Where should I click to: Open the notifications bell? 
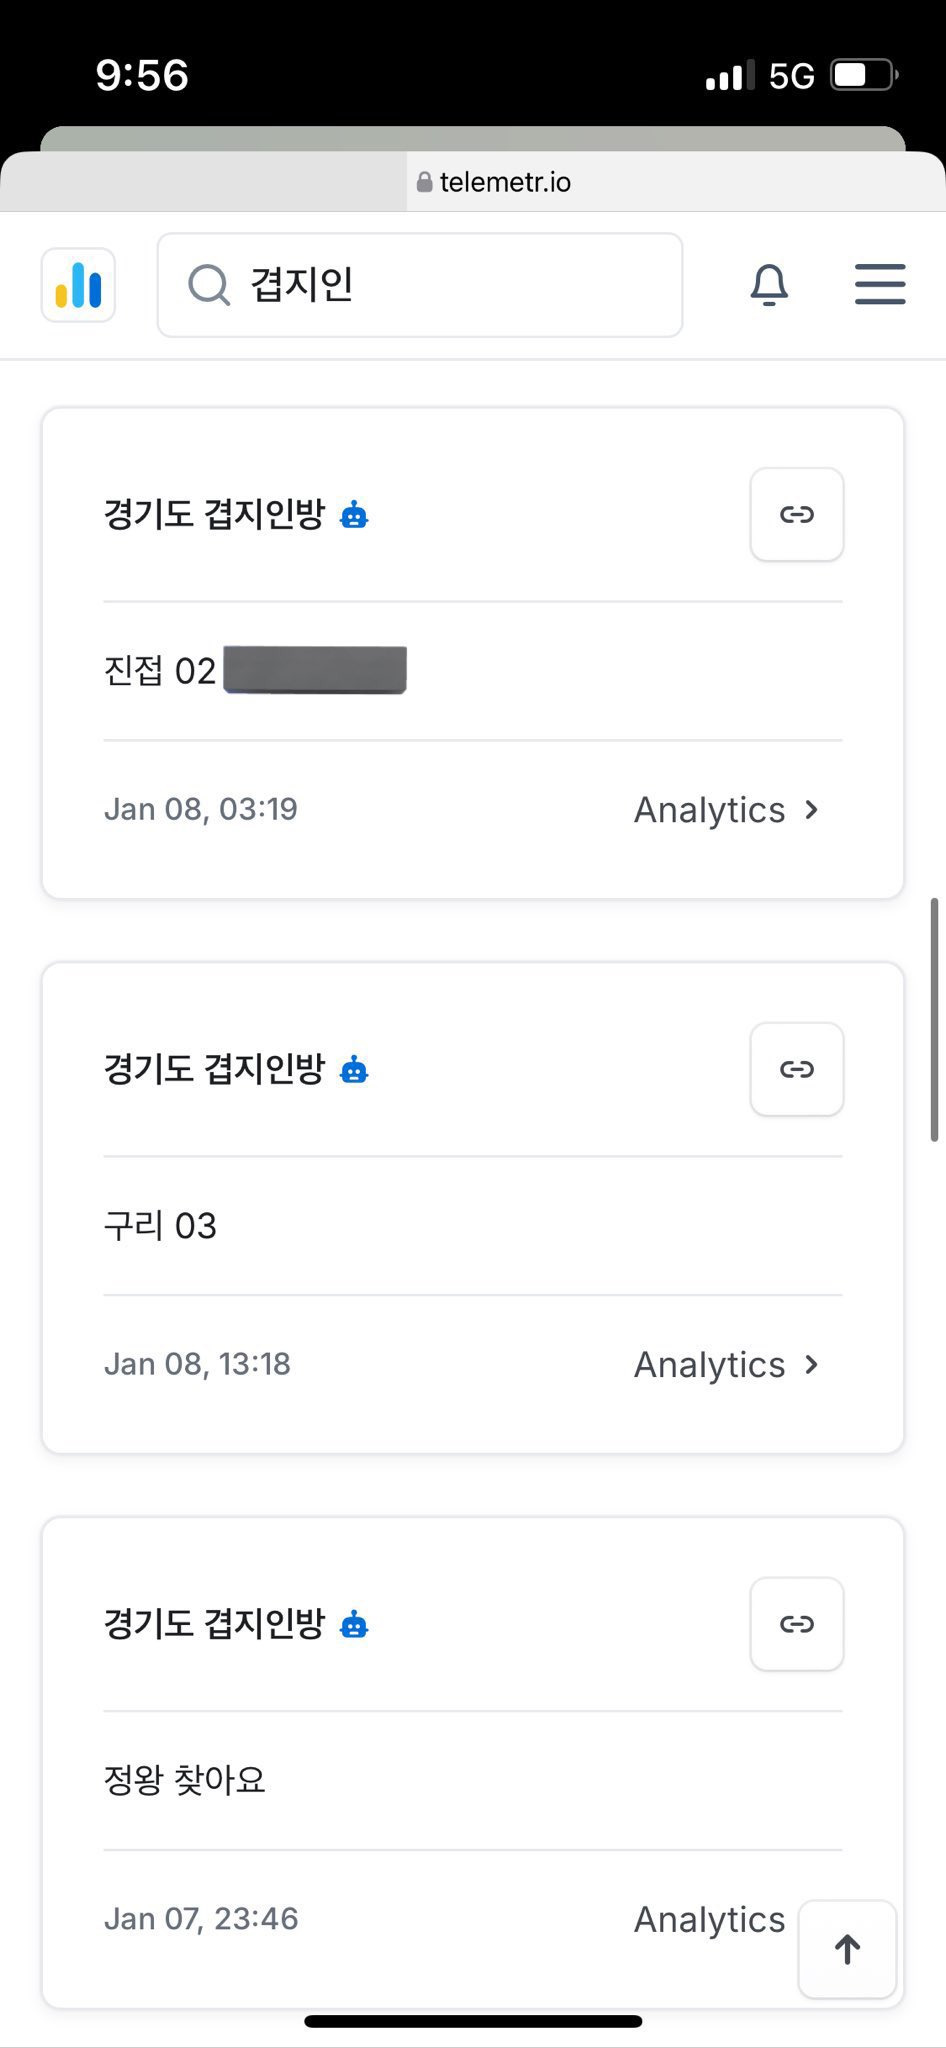coord(769,285)
